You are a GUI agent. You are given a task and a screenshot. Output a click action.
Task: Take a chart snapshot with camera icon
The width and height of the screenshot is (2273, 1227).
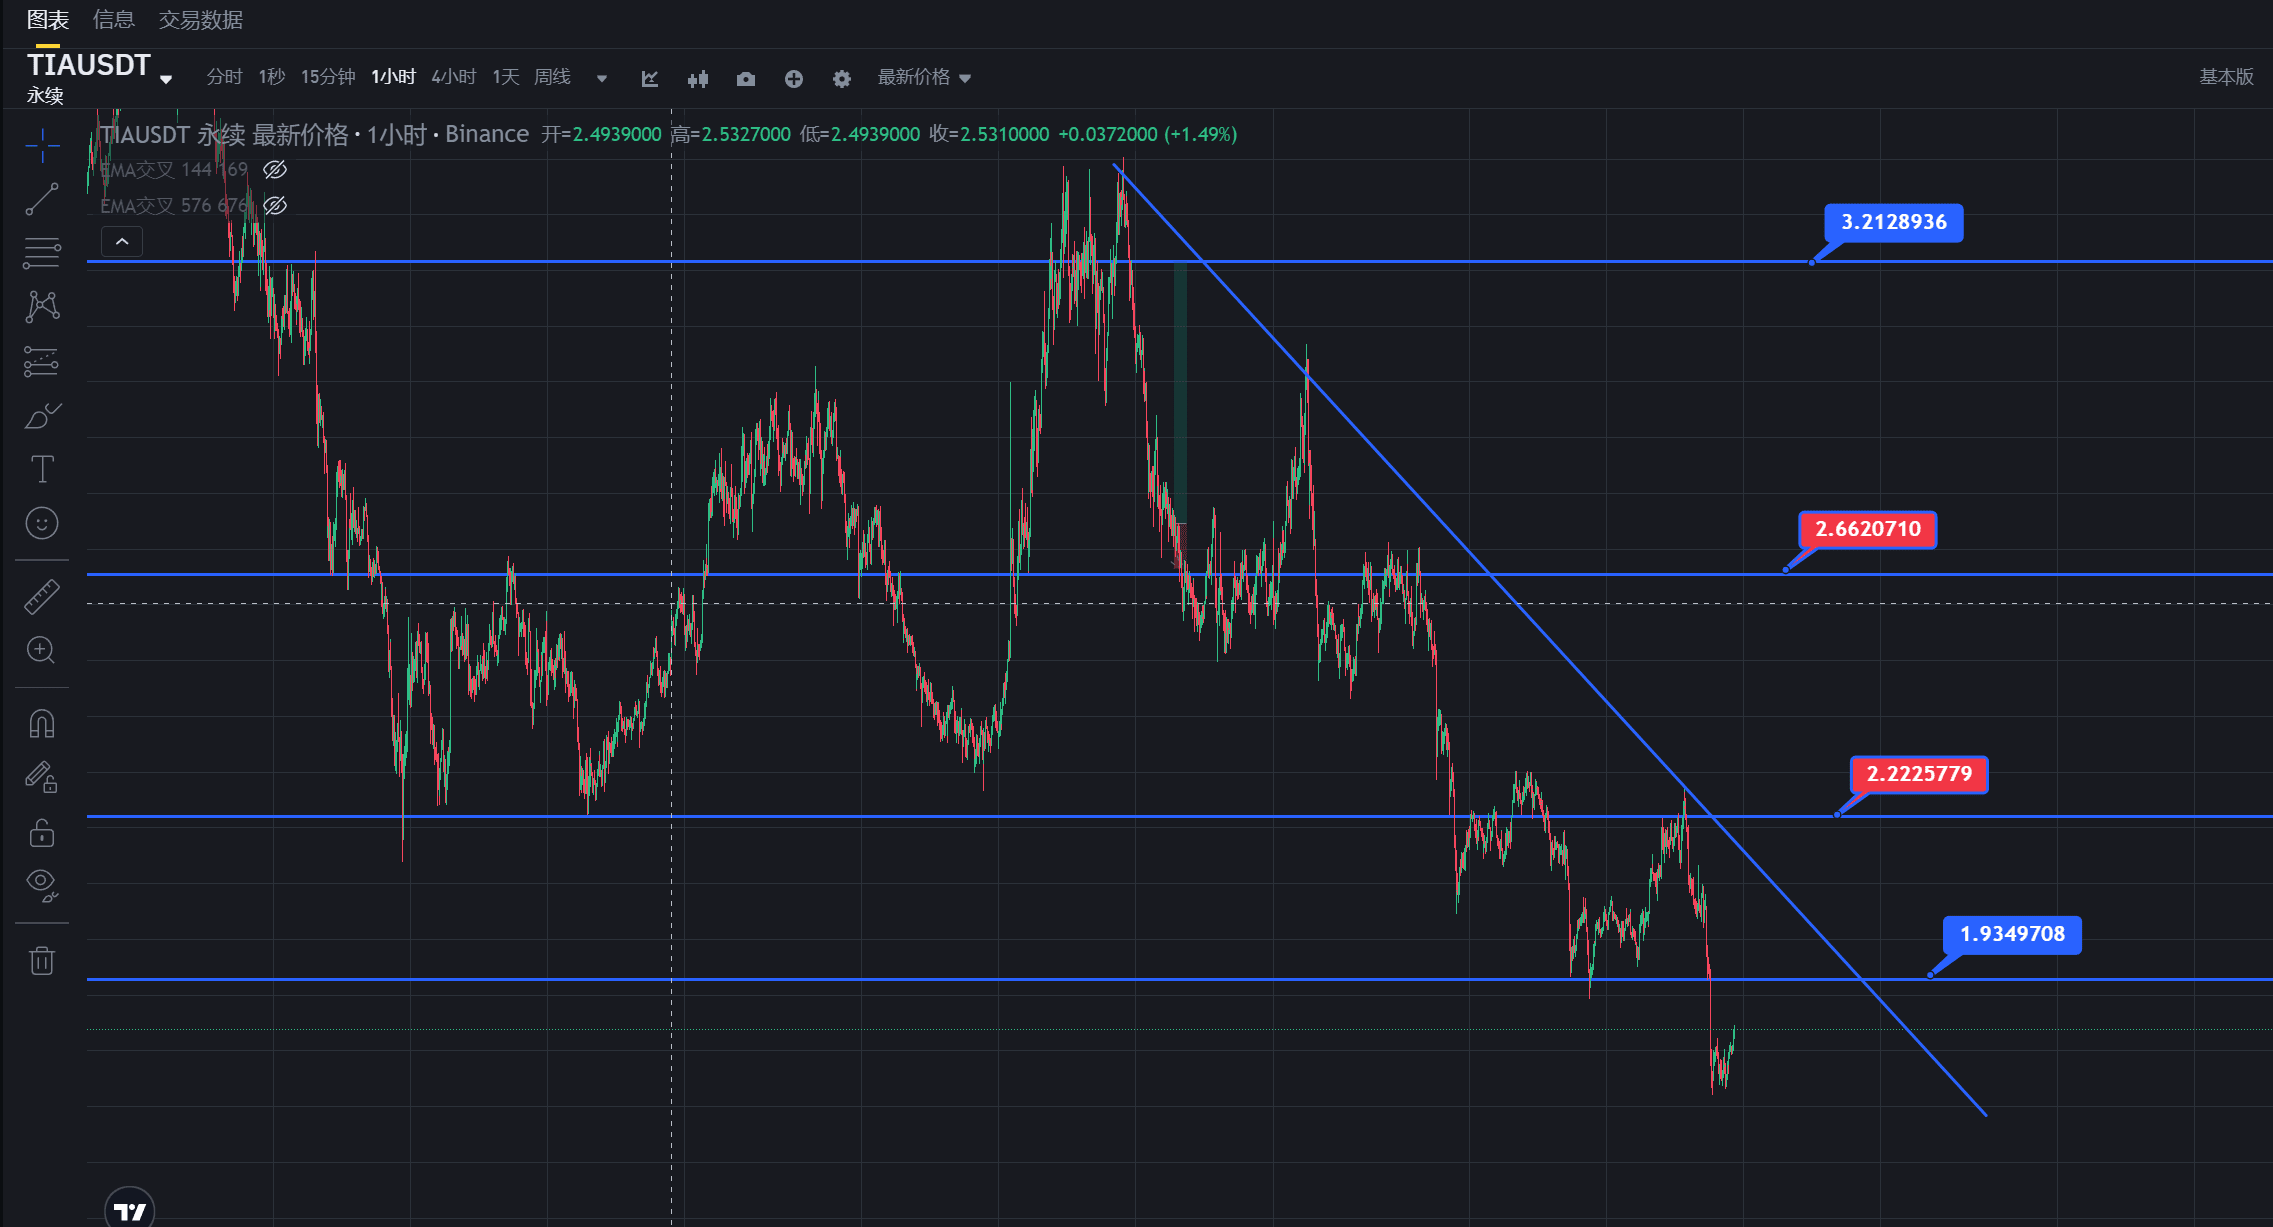[x=746, y=78]
